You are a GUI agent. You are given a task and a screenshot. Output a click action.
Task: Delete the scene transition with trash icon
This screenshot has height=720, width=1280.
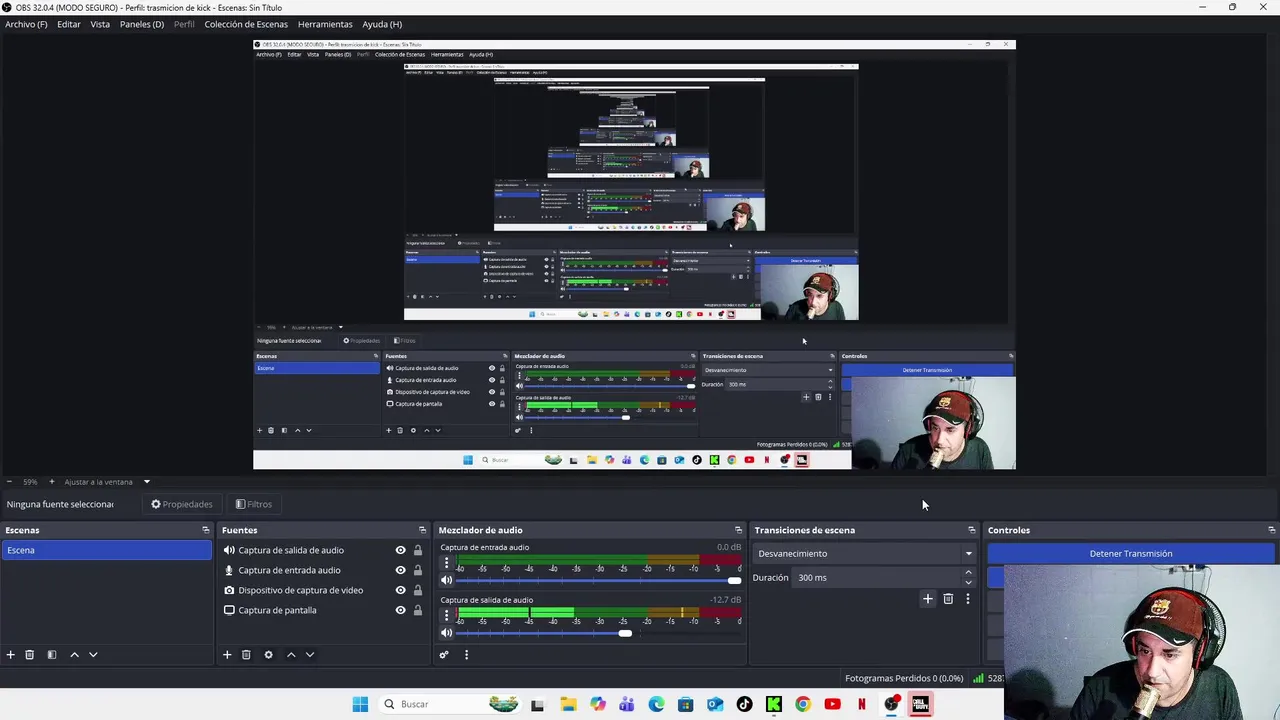[x=948, y=599]
